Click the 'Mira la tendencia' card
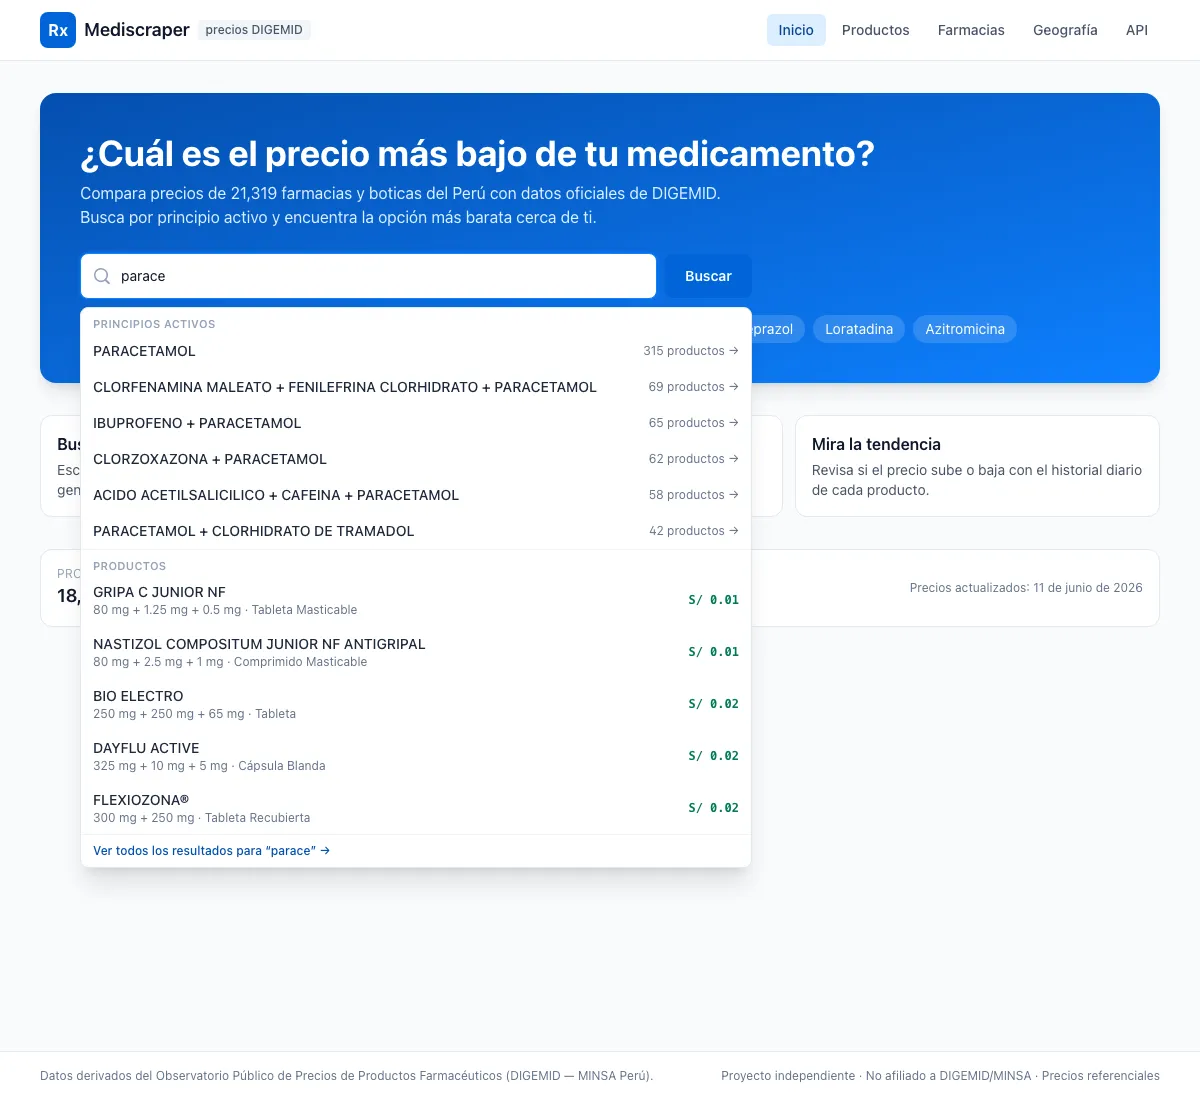Viewport: 1200px width, 1100px height. point(977,466)
